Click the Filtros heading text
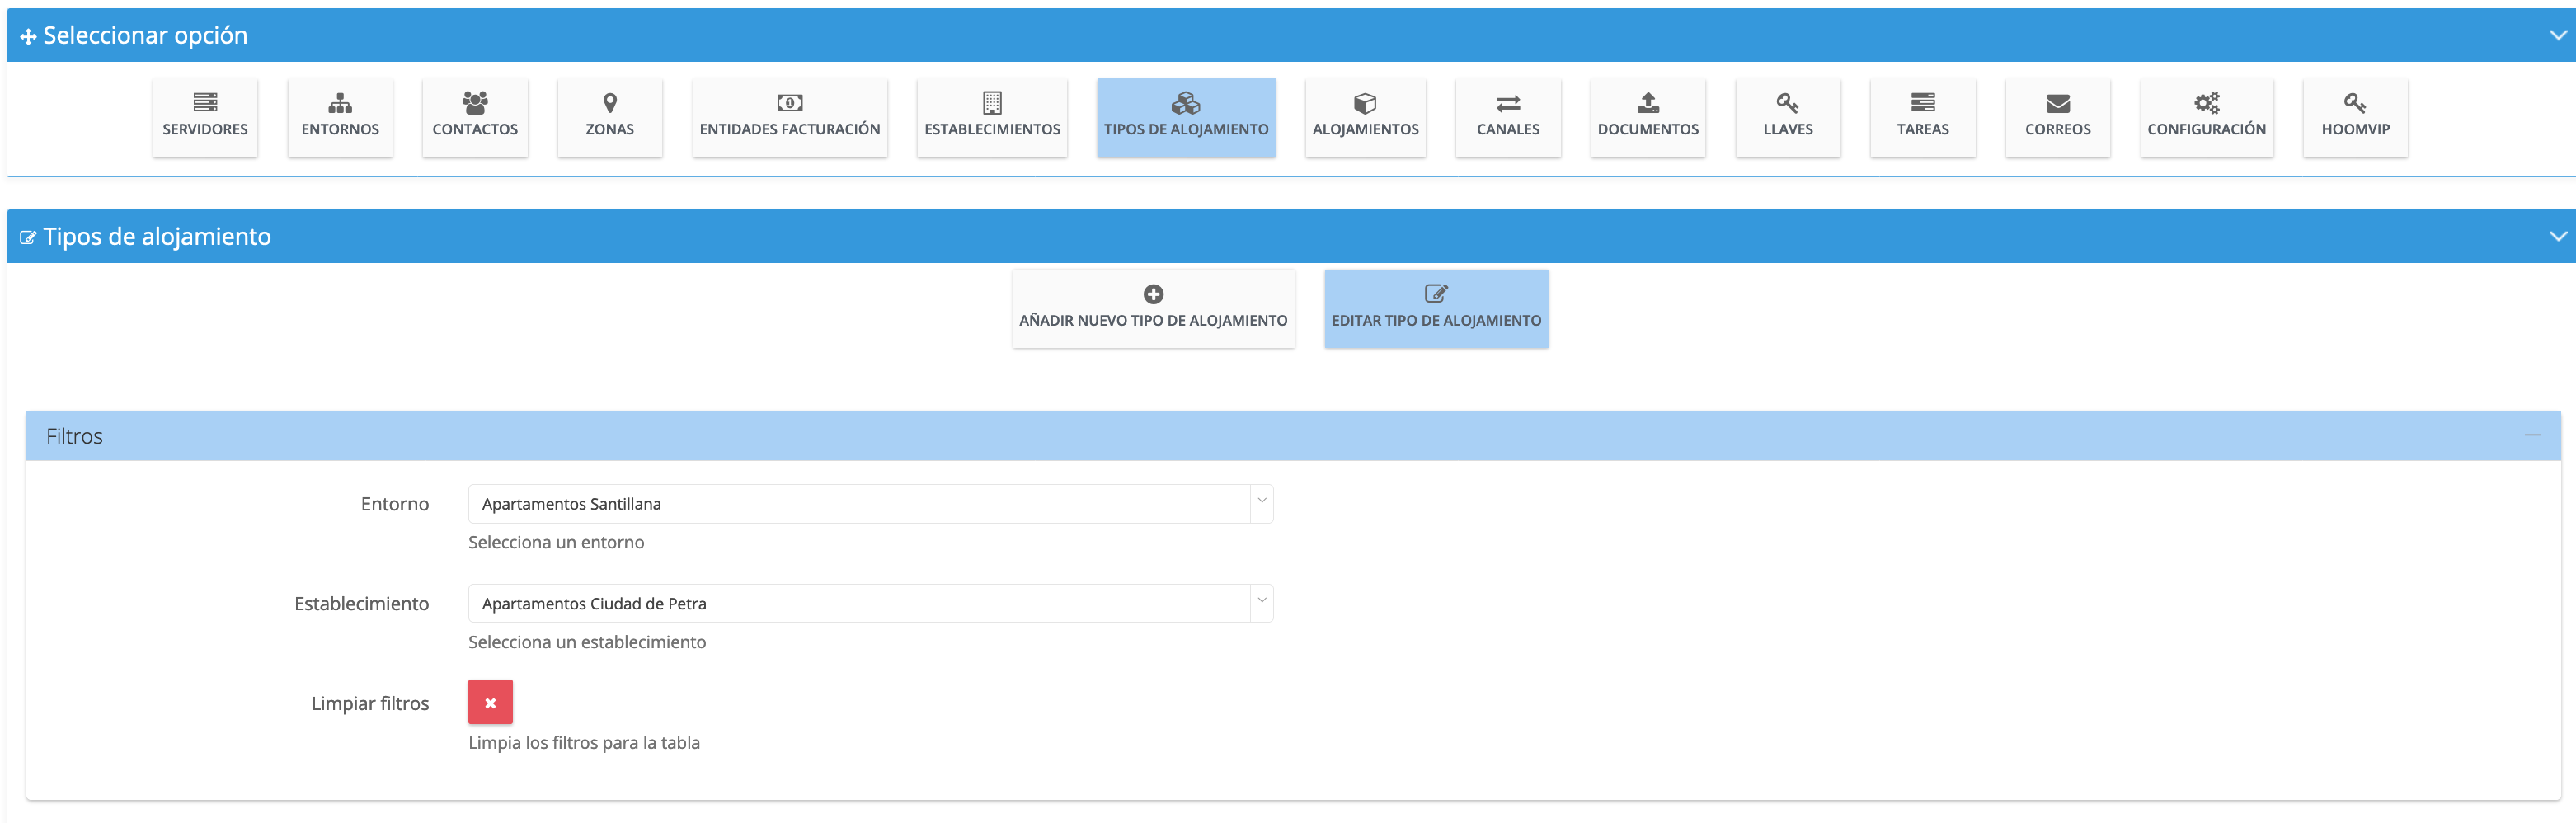This screenshot has width=2576, height=823. 74,436
